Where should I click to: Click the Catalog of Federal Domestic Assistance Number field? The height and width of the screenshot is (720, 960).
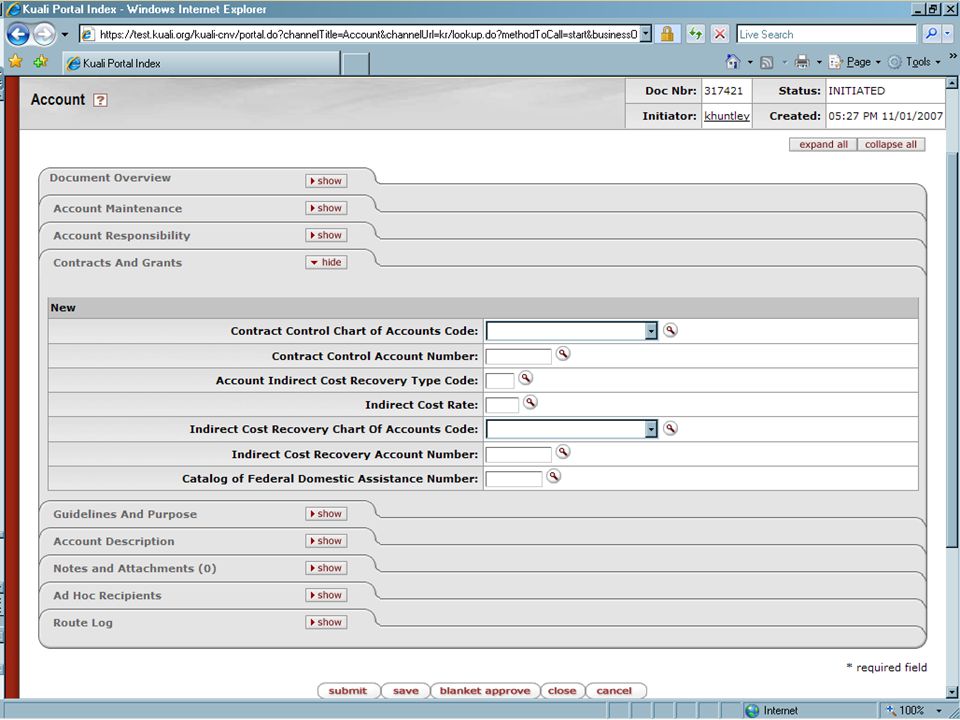(x=514, y=479)
